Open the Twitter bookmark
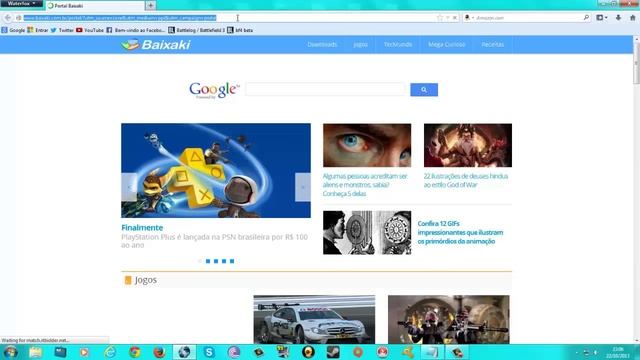 (x=62, y=30)
